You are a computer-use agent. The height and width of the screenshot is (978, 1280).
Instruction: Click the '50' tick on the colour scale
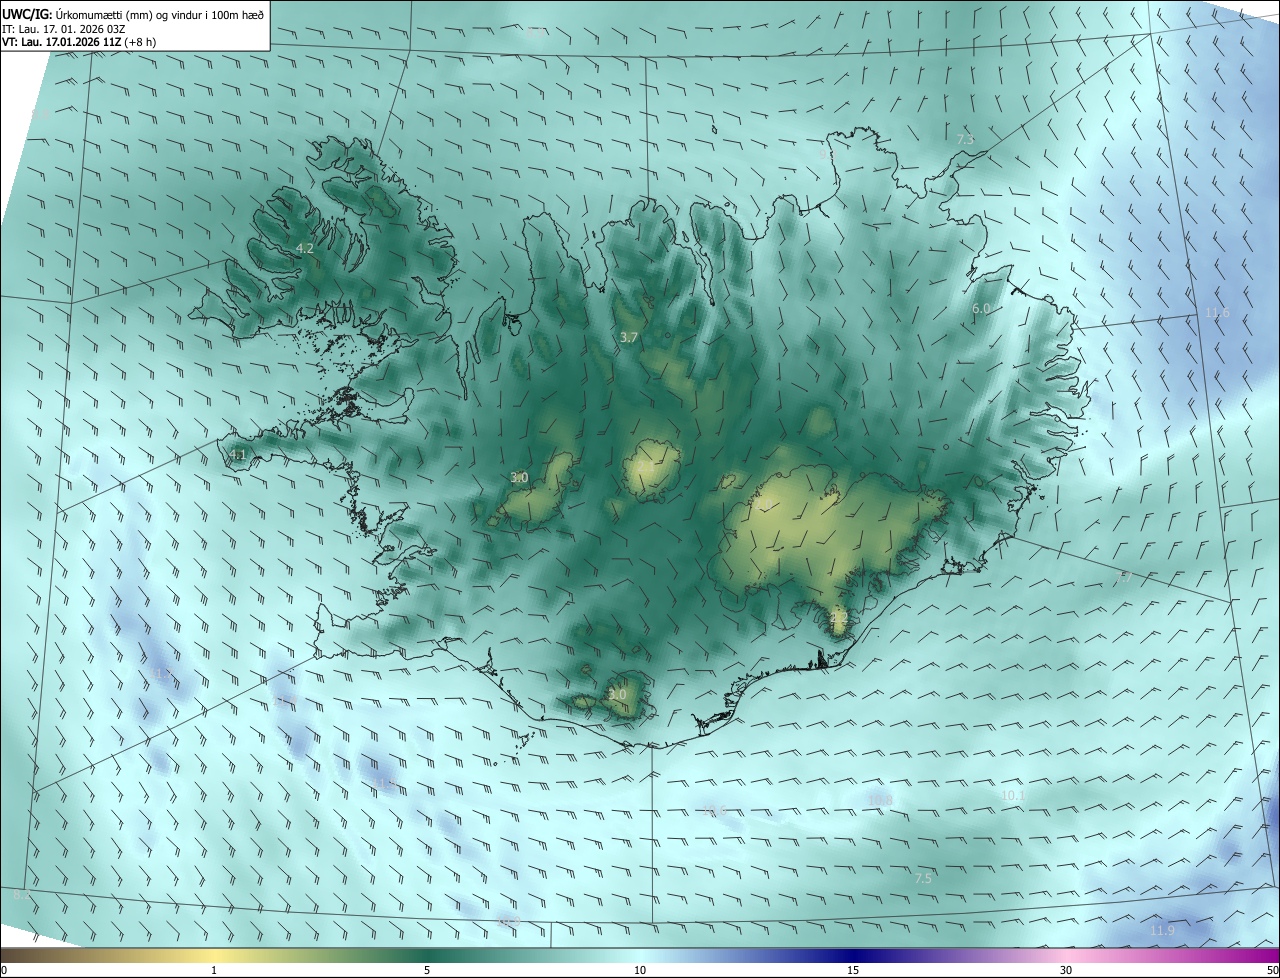(1272, 971)
